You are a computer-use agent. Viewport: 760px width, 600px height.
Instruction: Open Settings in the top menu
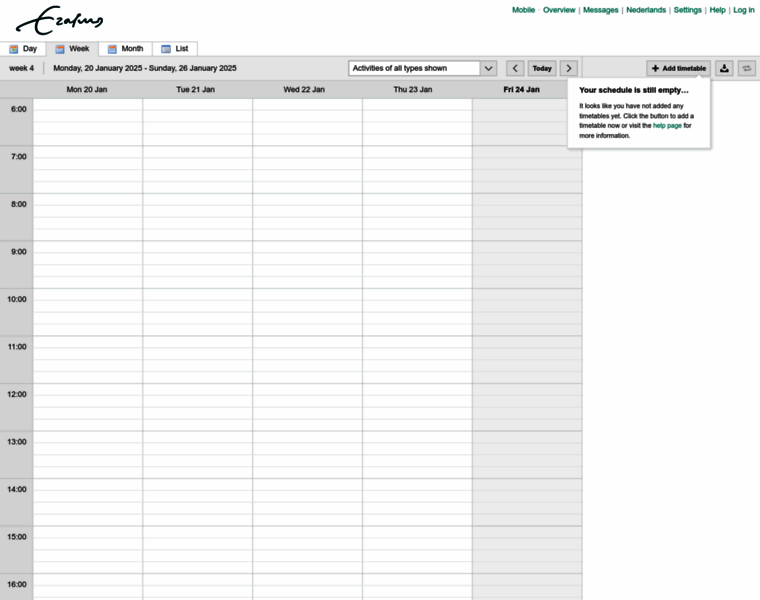(687, 10)
